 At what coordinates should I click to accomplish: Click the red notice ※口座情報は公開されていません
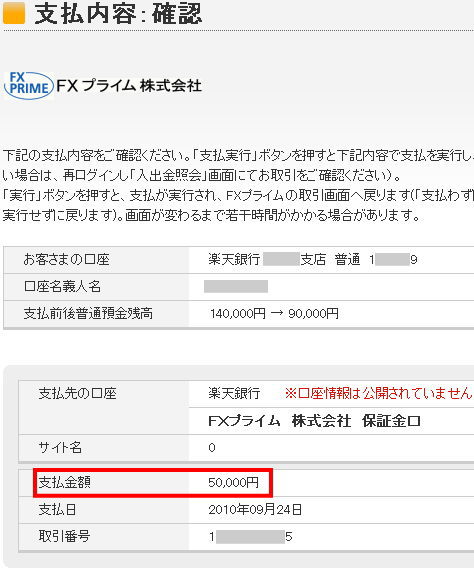click(379, 393)
